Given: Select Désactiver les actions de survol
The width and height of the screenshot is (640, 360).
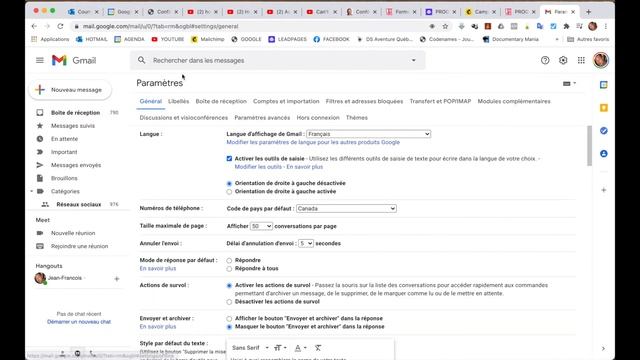Looking at the screenshot, I should [x=229, y=302].
